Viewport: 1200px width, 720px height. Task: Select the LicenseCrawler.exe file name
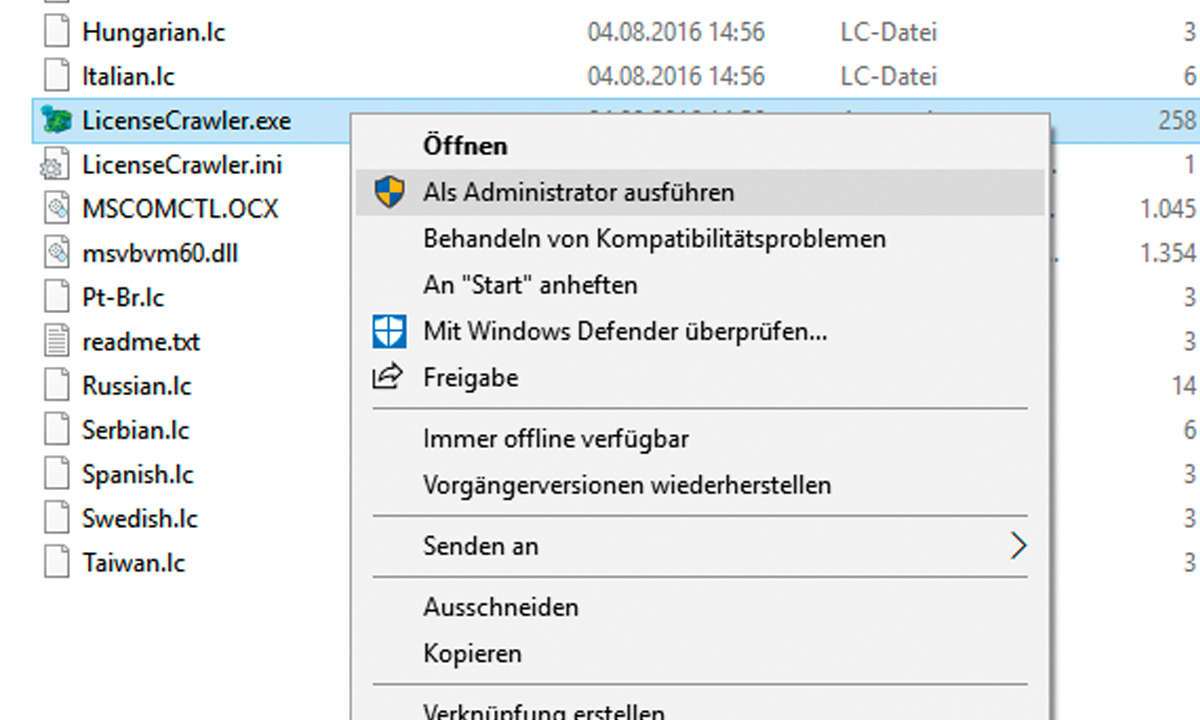click(x=186, y=121)
